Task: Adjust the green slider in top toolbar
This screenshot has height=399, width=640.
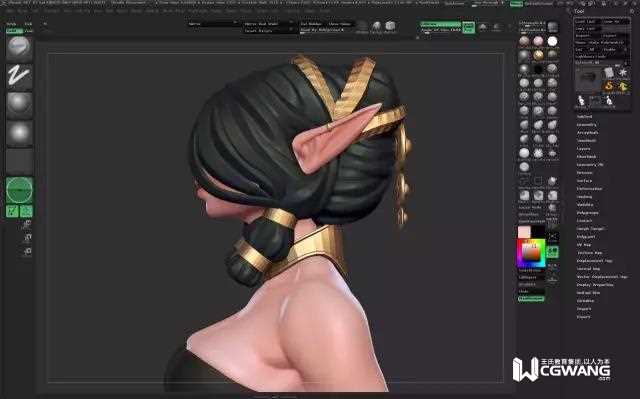Action: (x=440, y=24)
